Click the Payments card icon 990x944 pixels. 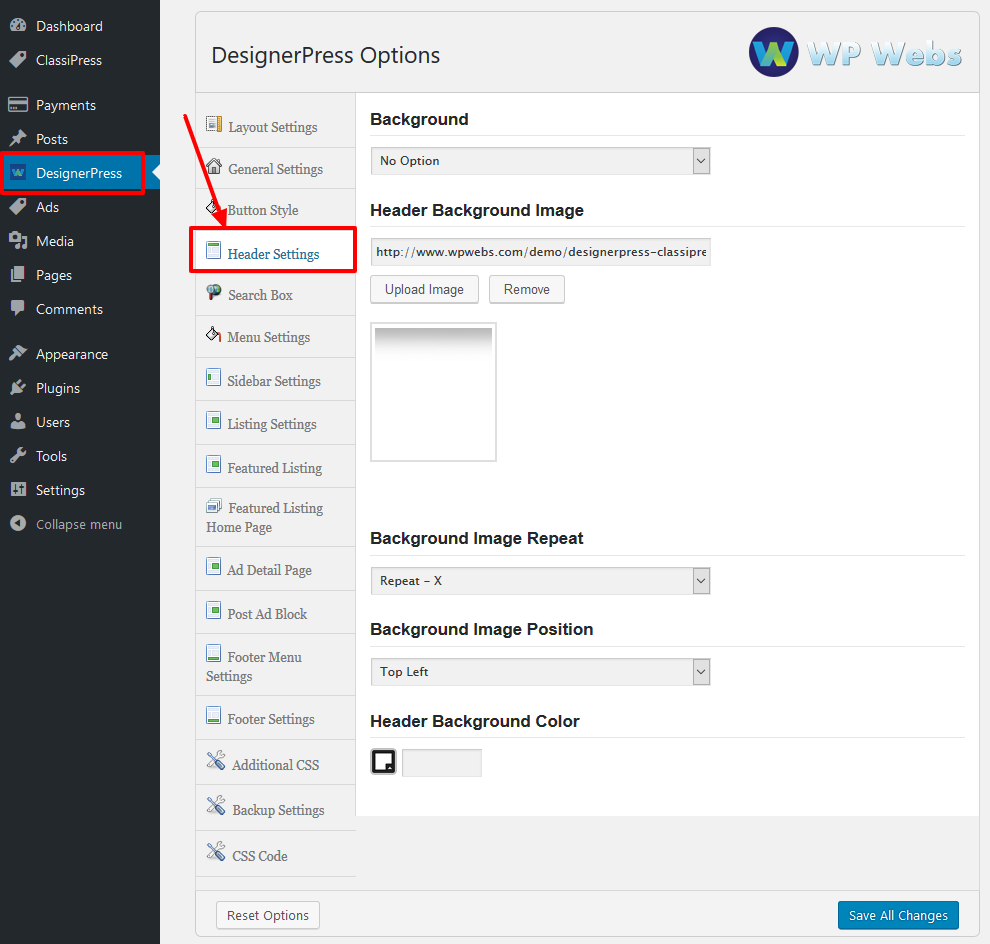pyautogui.click(x=18, y=105)
